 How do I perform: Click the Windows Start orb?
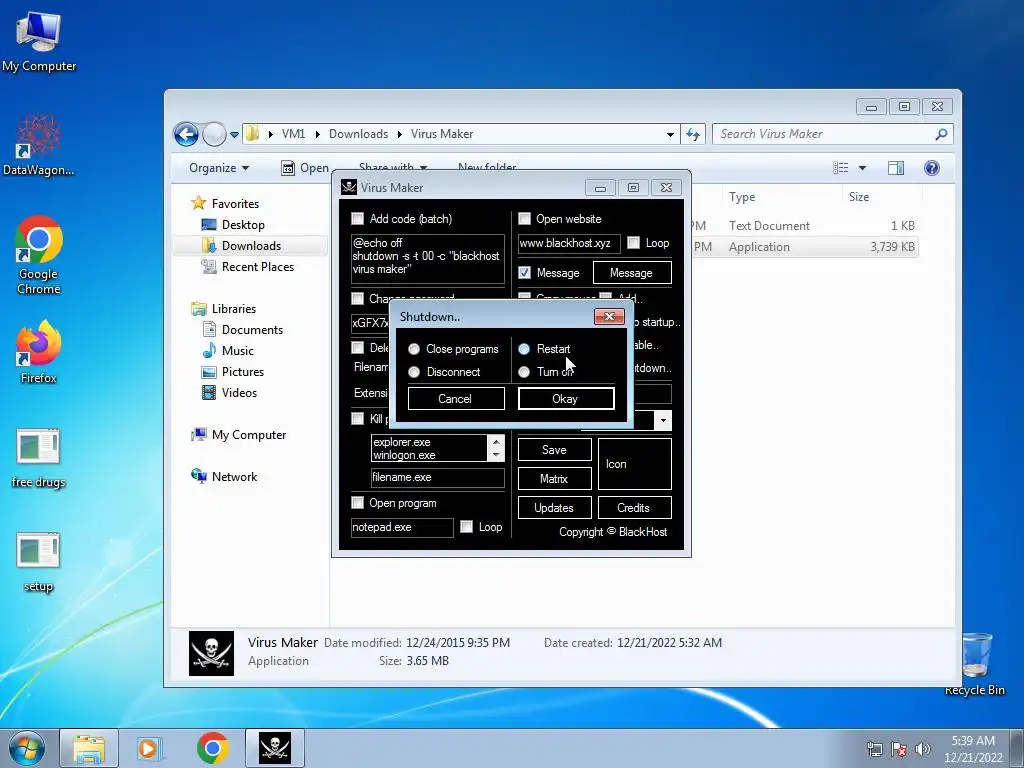[27, 748]
